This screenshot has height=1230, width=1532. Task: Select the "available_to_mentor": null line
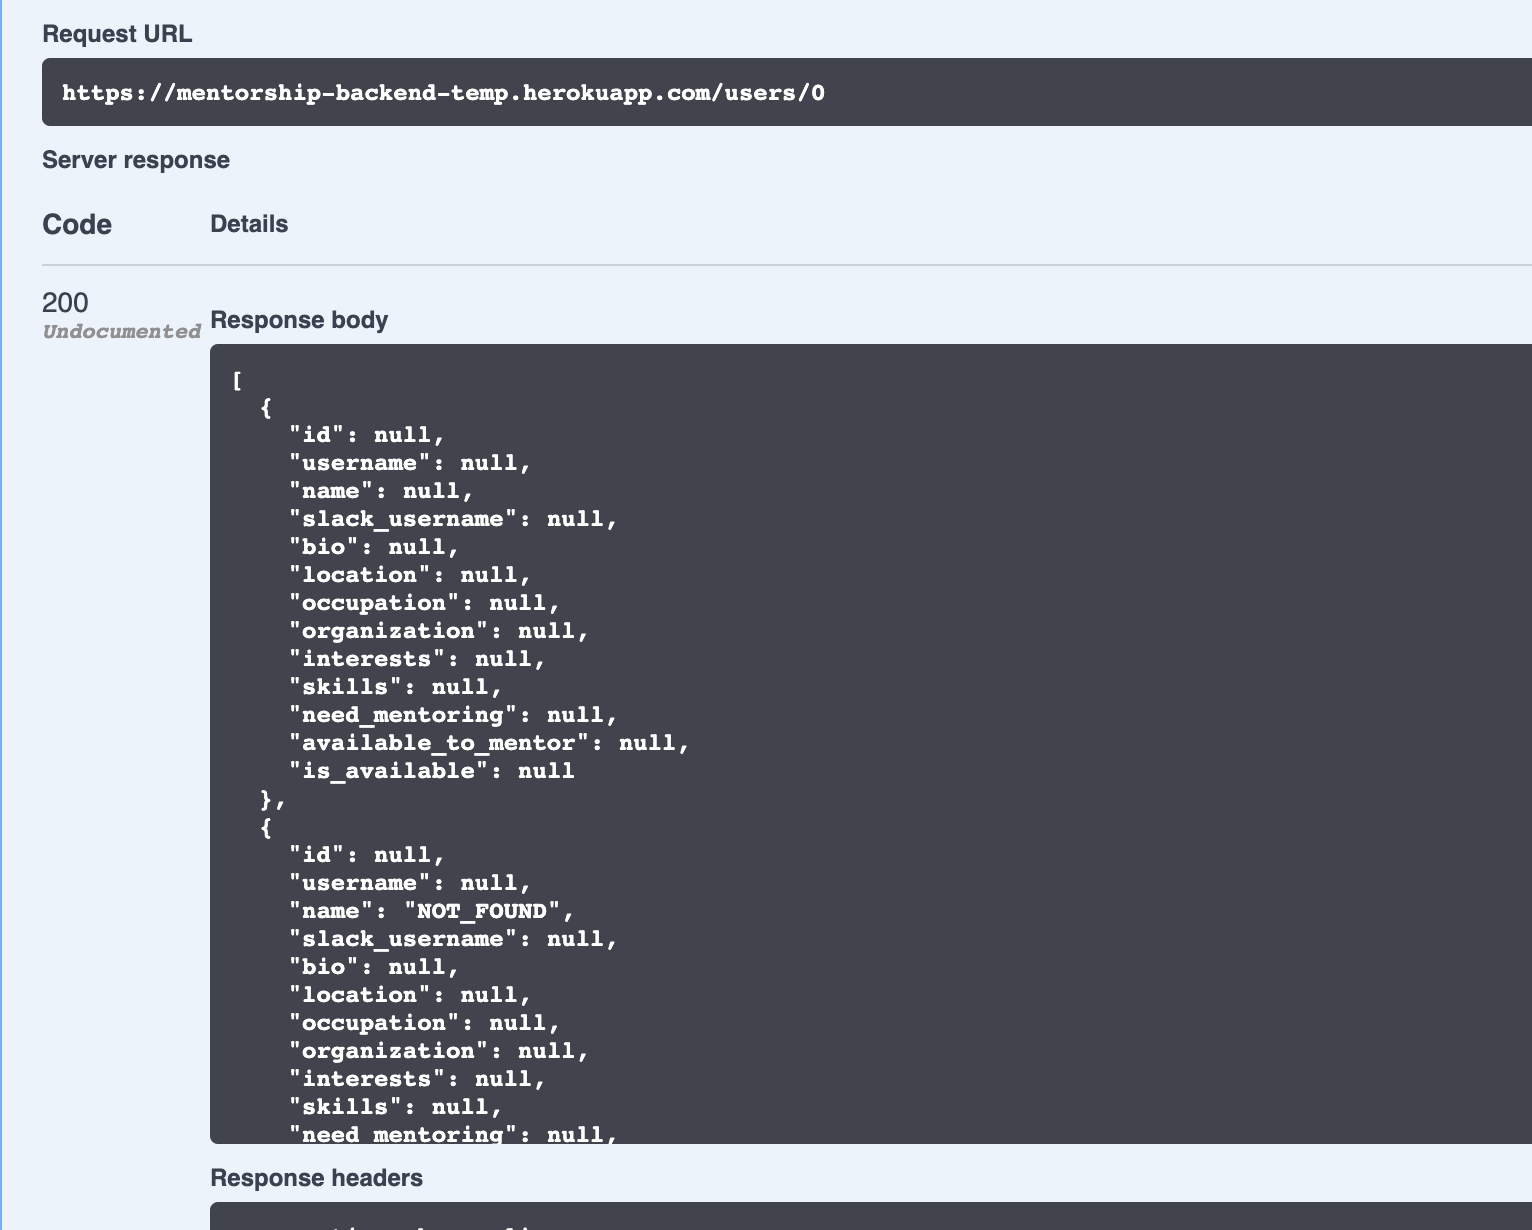(x=489, y=743)
